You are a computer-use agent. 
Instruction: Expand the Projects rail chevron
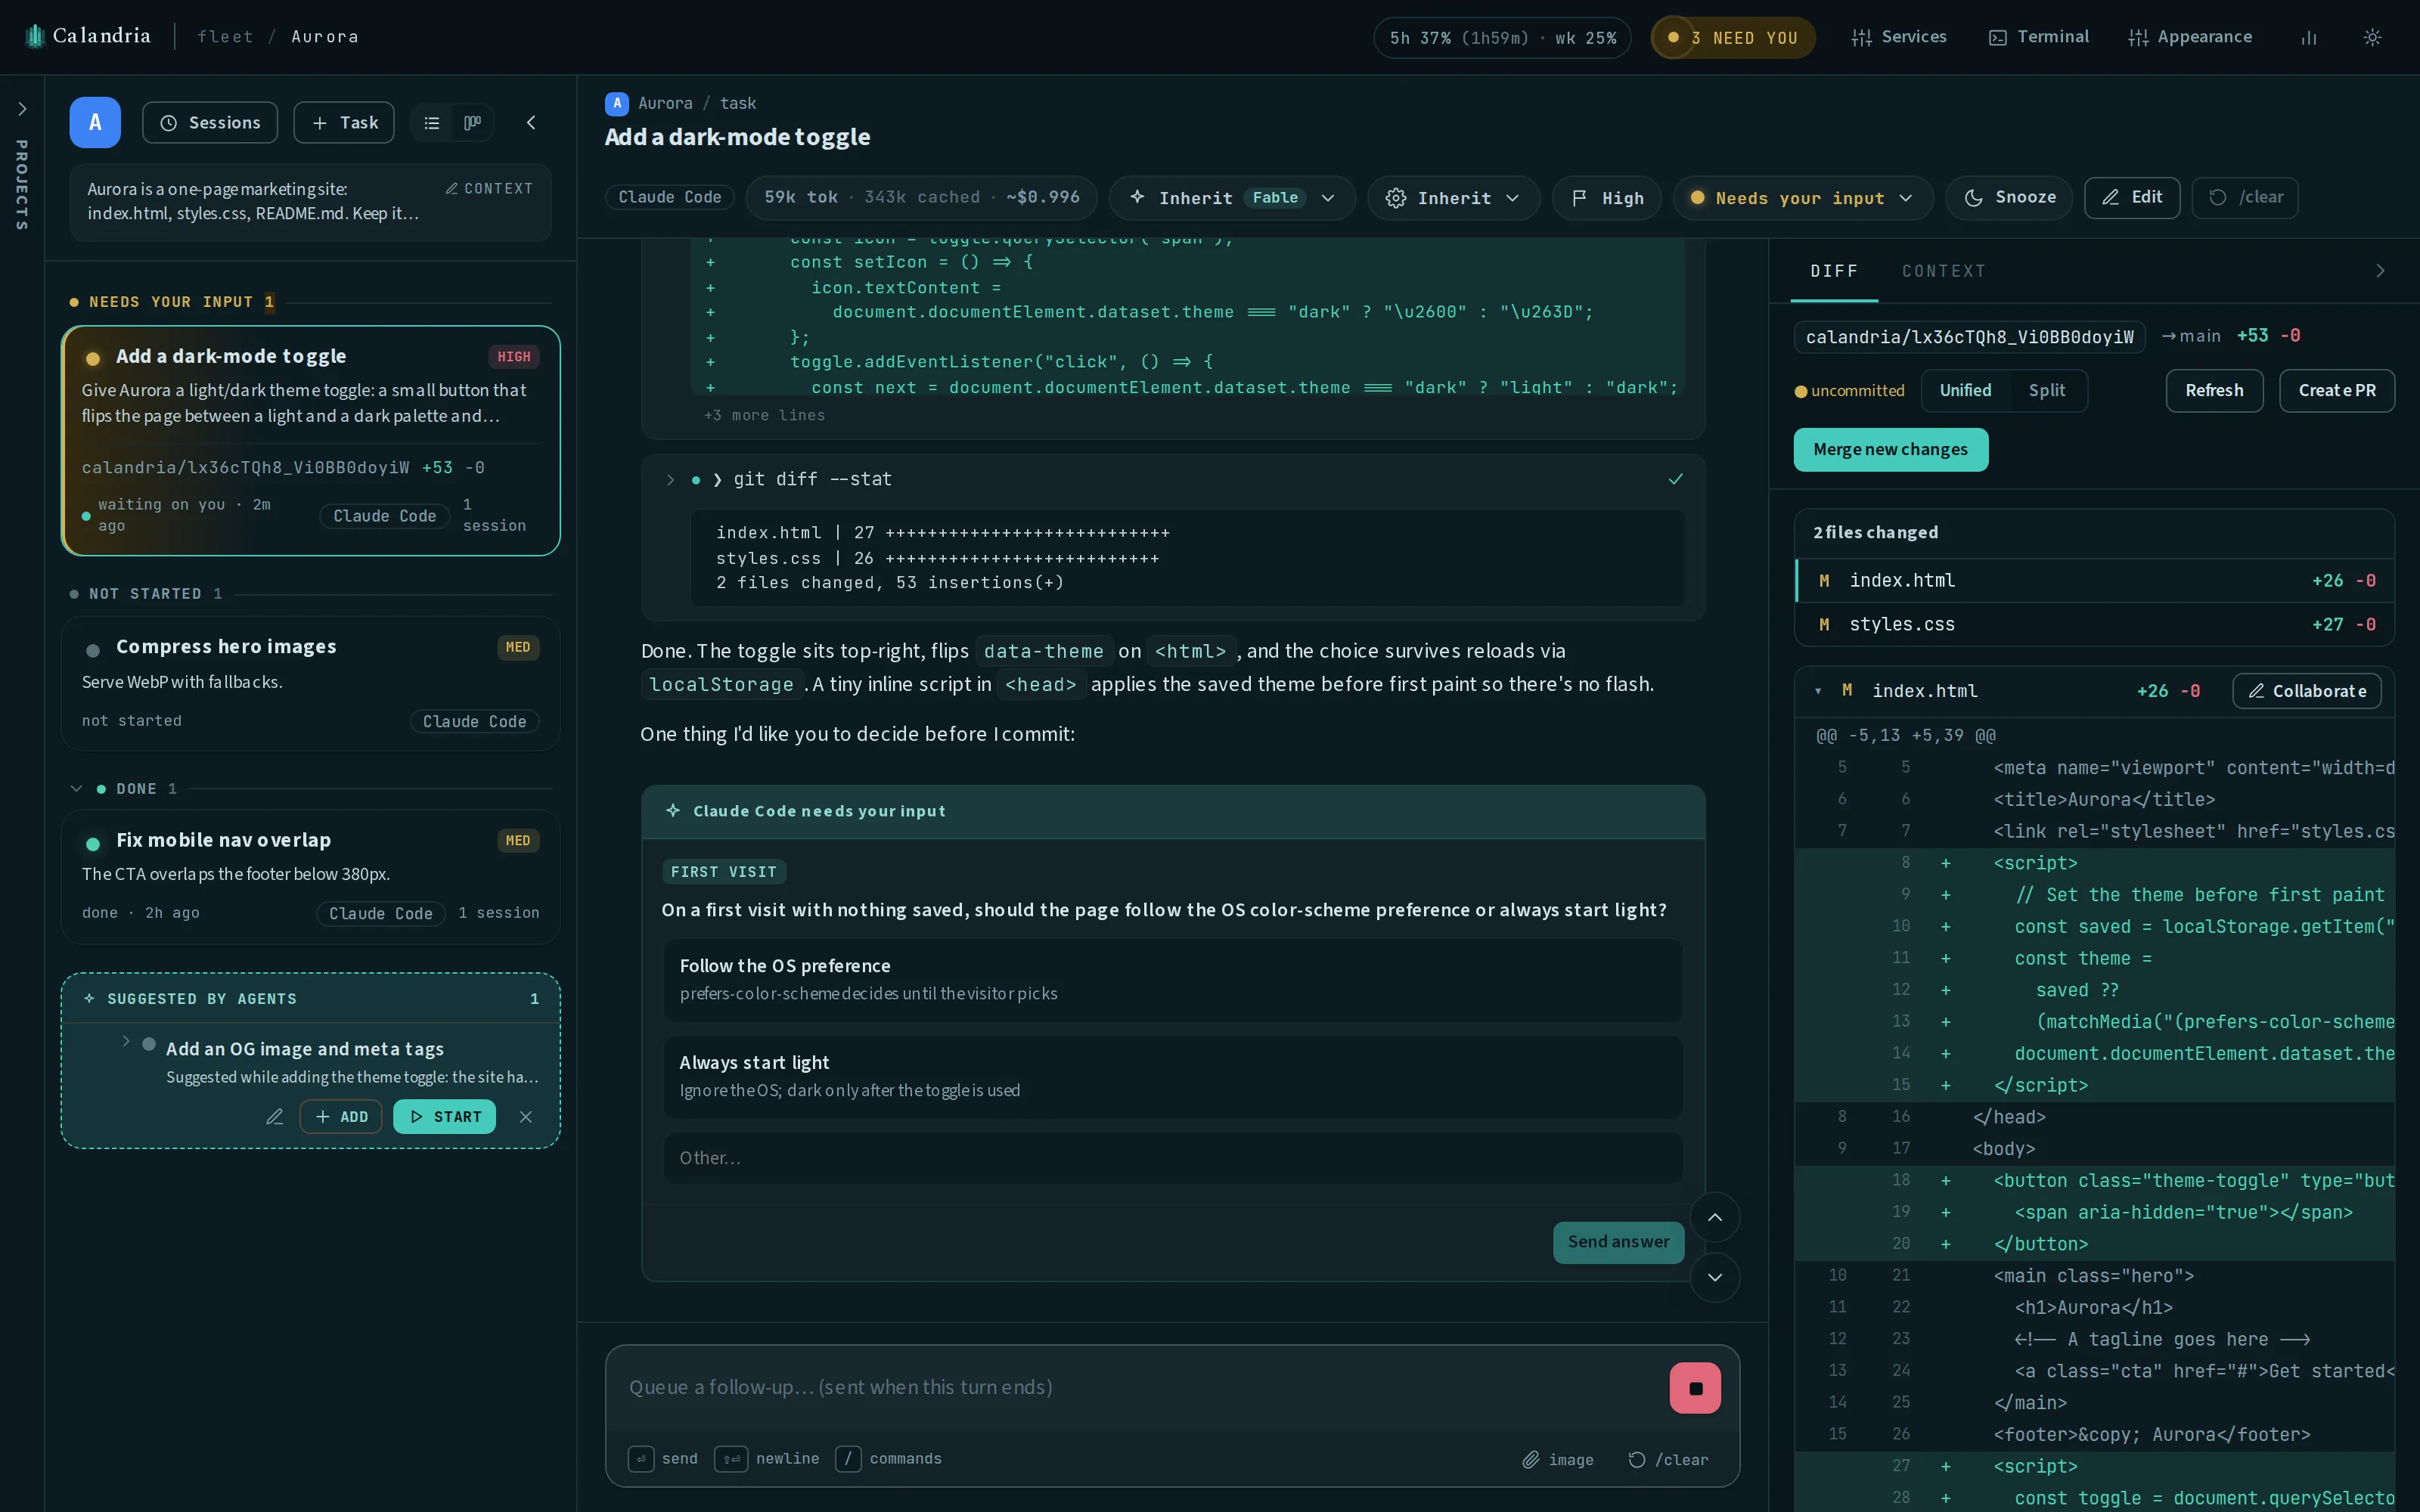(22, 109)
